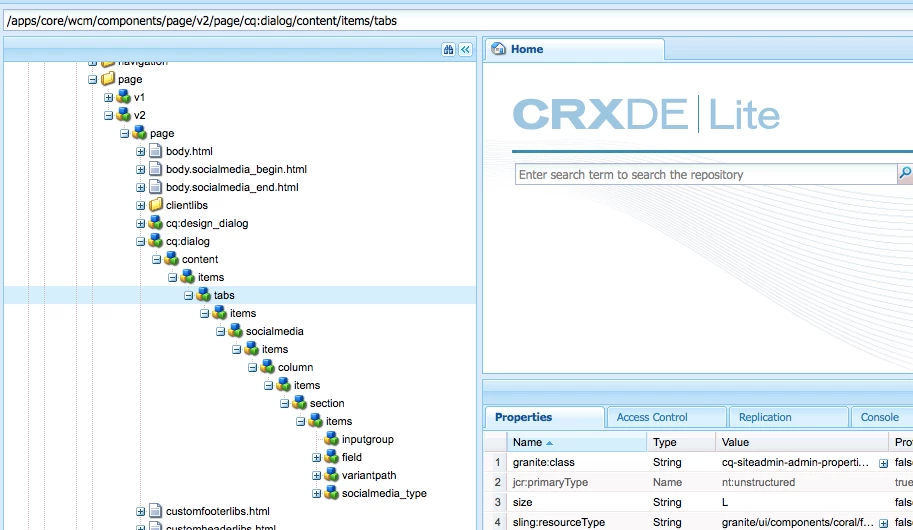
Task: Click the page folder icon
Action: pyautogui.click(x=108, y=79)
